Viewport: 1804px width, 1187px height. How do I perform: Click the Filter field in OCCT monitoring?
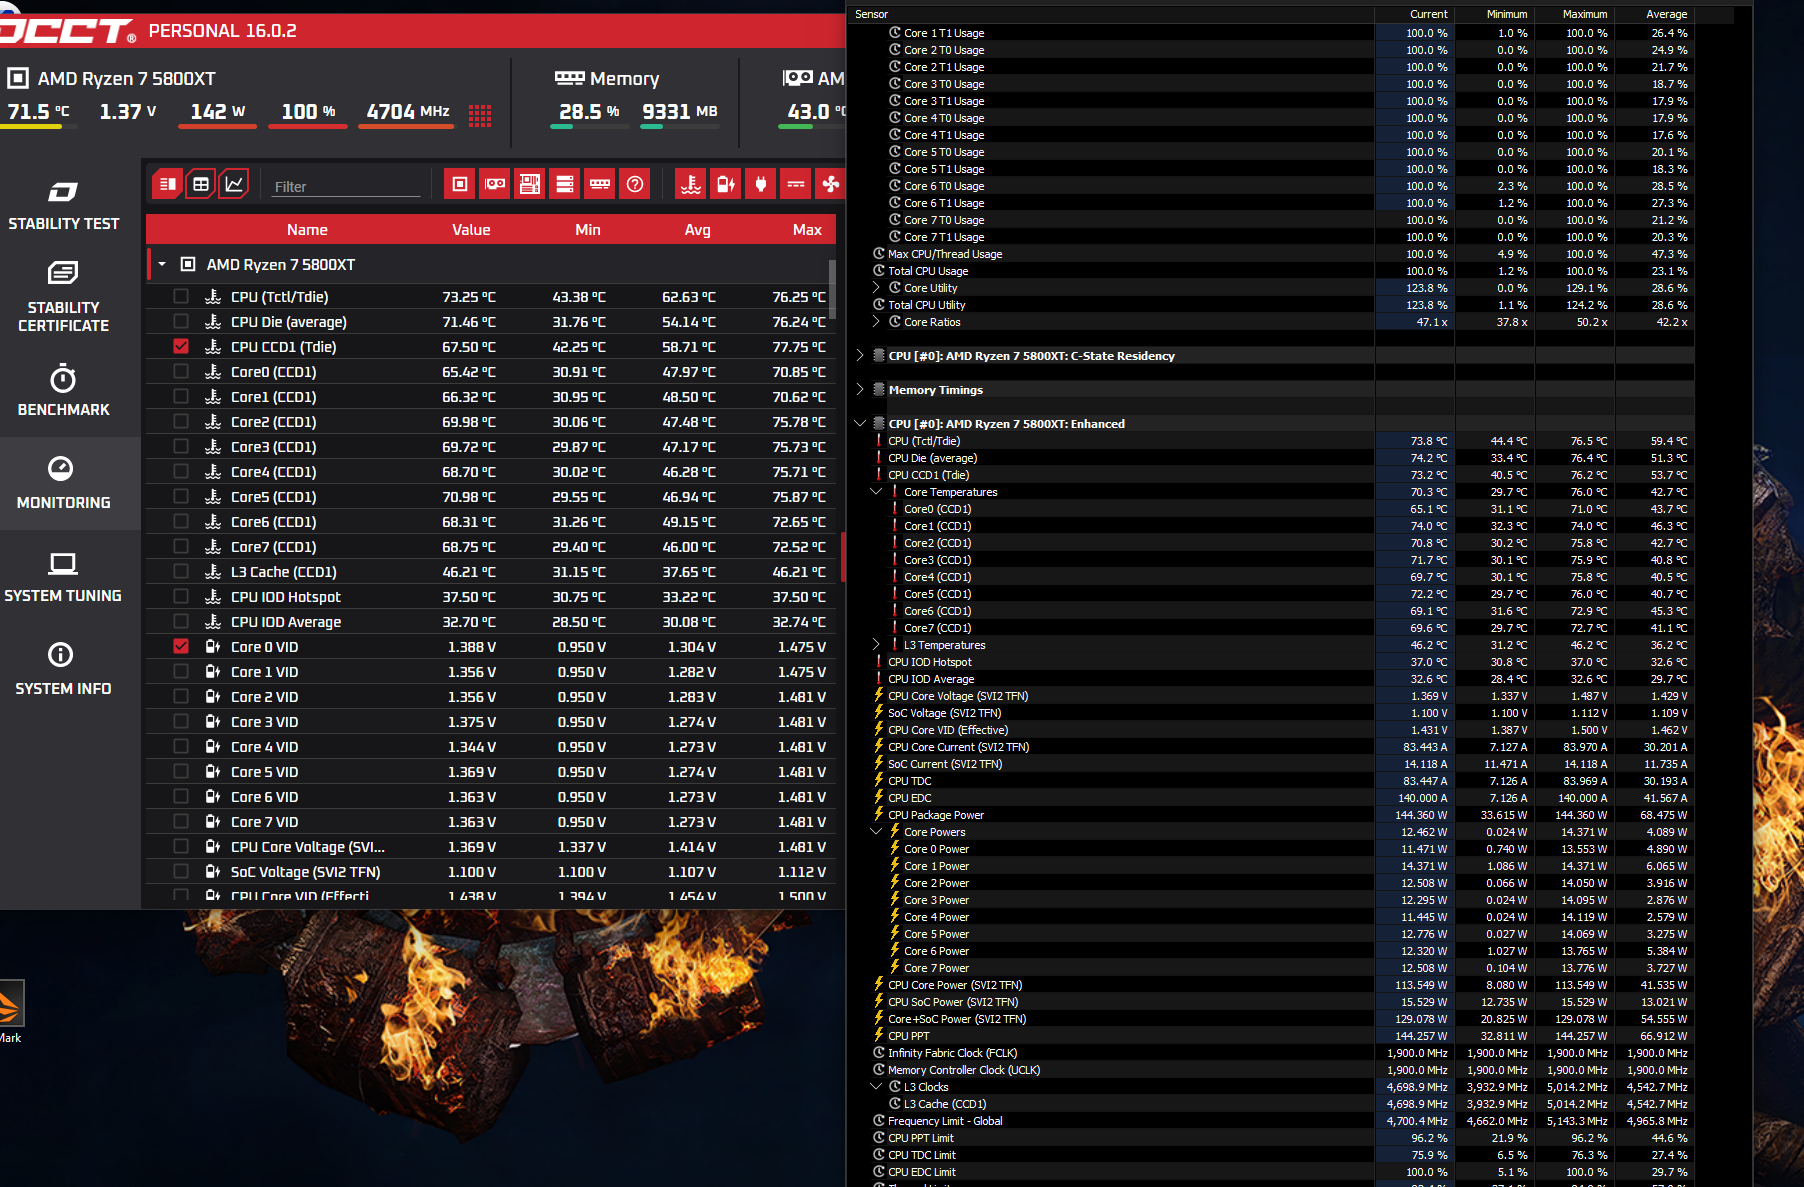click(346, 186)
